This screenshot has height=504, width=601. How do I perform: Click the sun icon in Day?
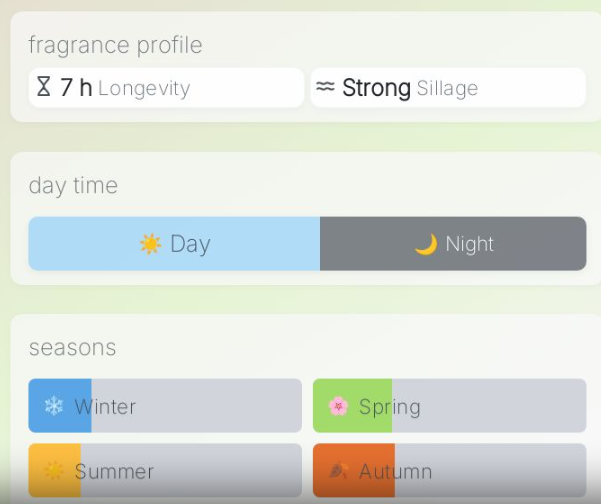[x=150, y=244]
